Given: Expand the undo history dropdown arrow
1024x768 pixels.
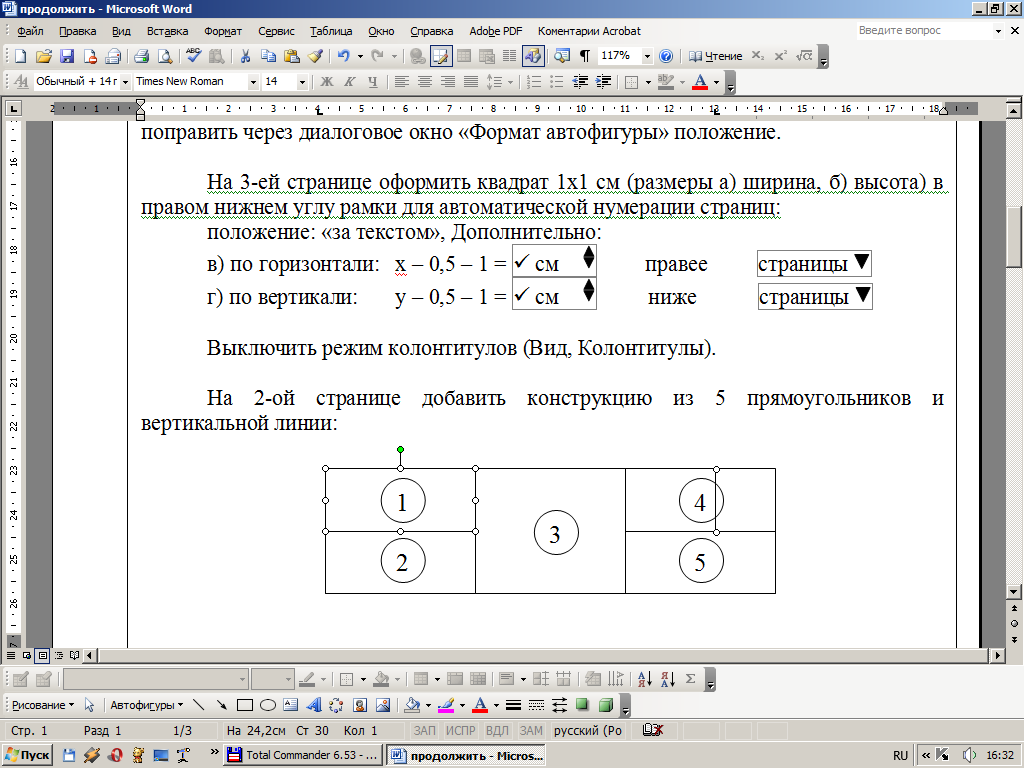Looking at the screenshot, I should tap(360, 56).
